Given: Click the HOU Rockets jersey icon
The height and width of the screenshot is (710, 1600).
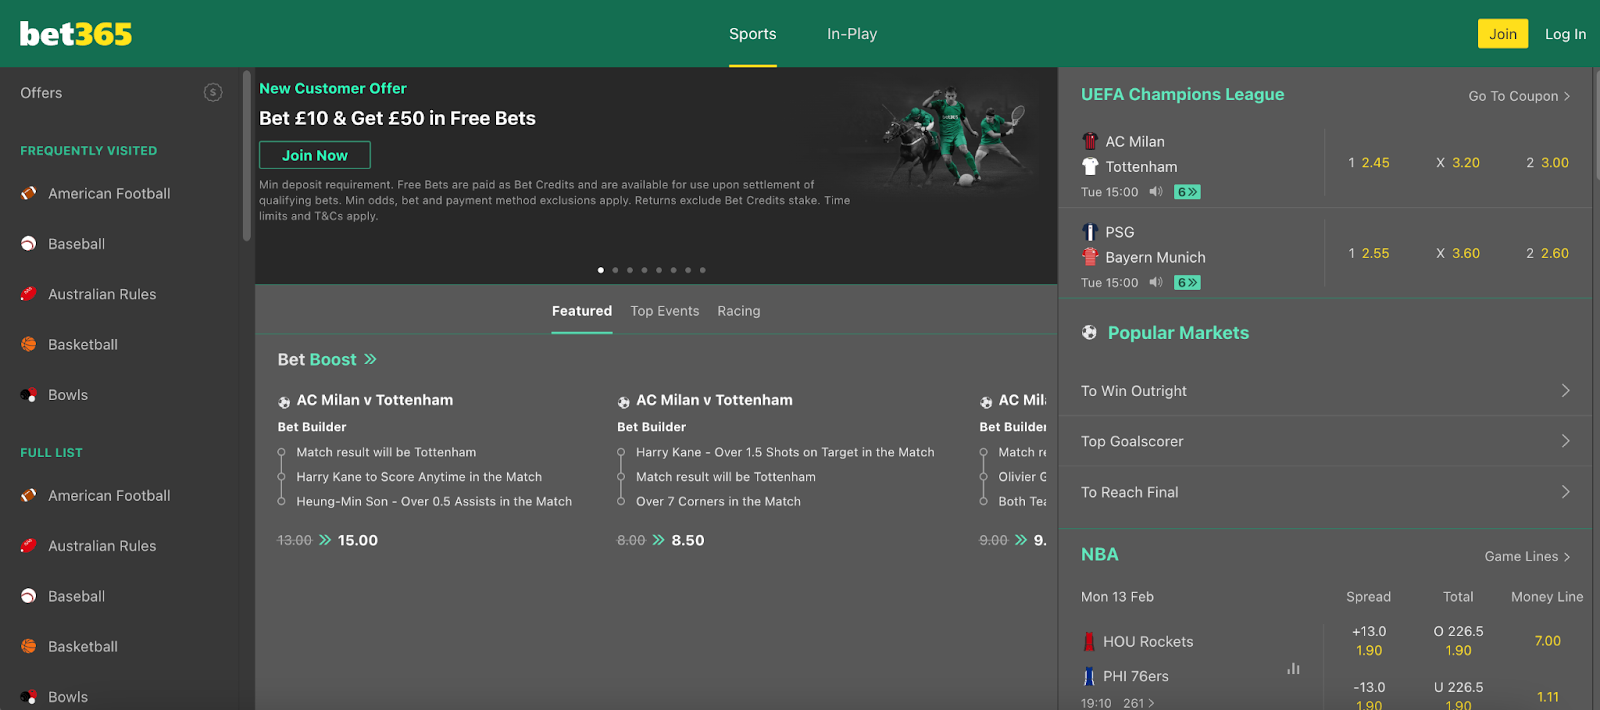Looking at the screenshot, I should (x=1089, y=641).
